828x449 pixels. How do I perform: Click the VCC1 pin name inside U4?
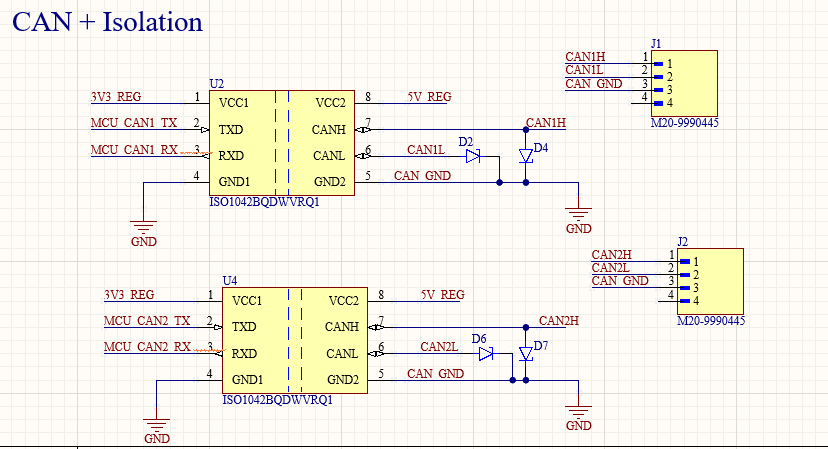(247, 301)
